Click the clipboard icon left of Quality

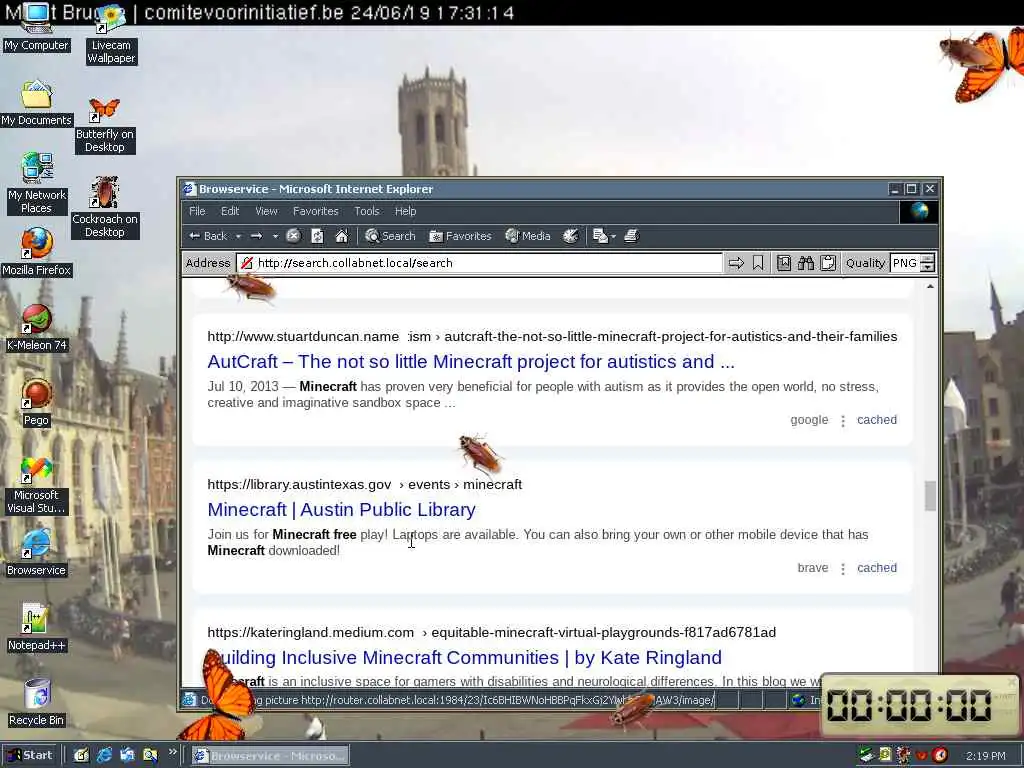(x=828, y=263)
